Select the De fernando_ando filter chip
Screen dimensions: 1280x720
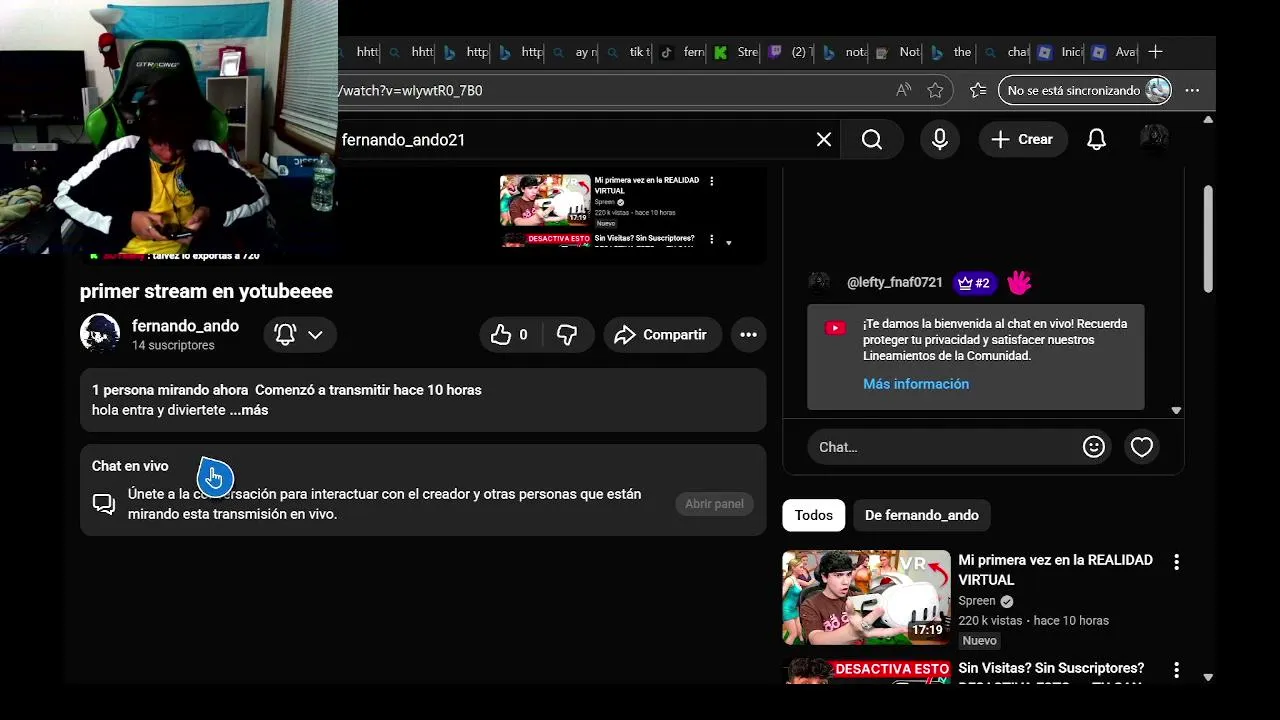pyautogui.click(x=921, y=515)
